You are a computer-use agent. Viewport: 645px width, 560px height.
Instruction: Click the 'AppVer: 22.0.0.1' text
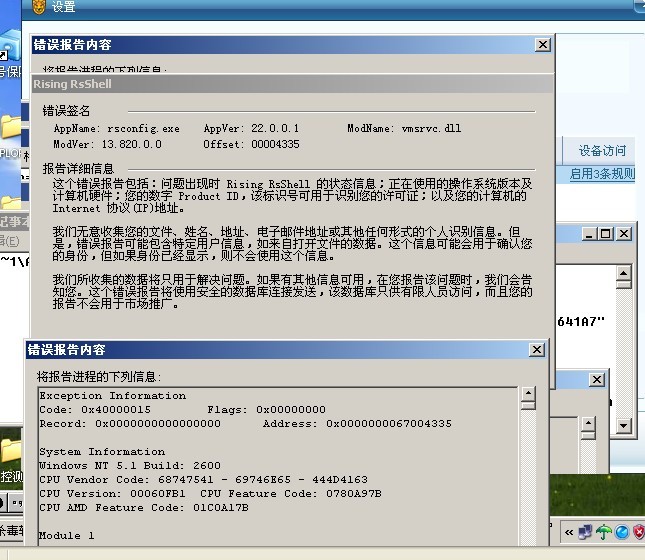251,128
